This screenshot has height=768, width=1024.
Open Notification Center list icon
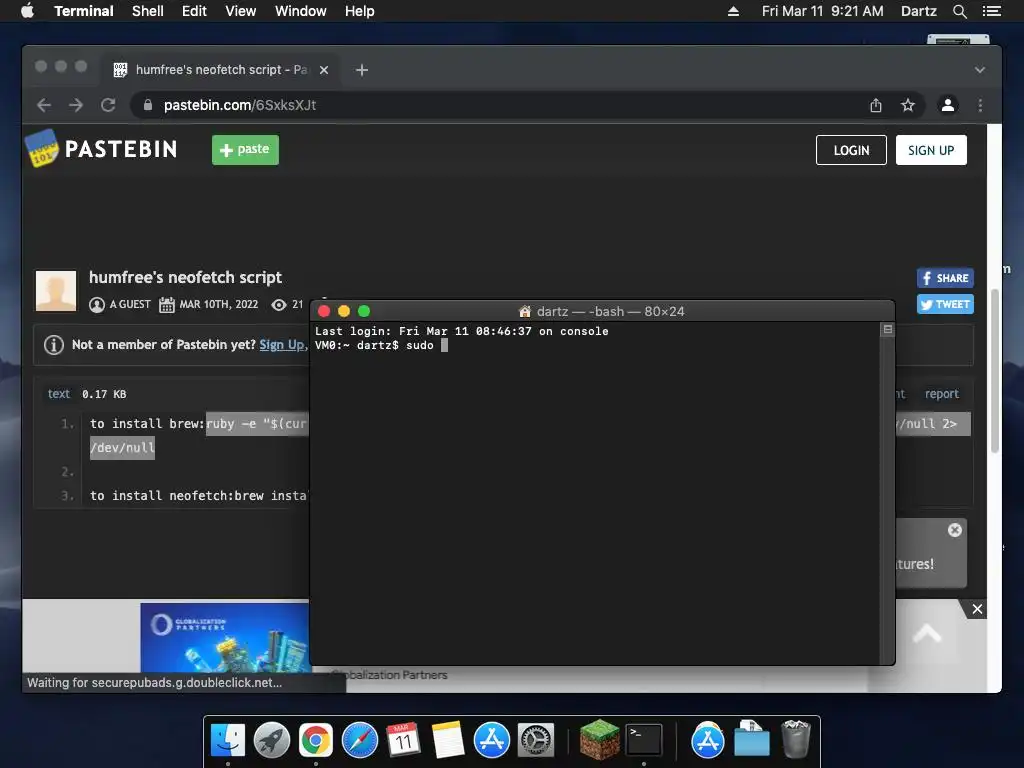[x=991, y=11]
